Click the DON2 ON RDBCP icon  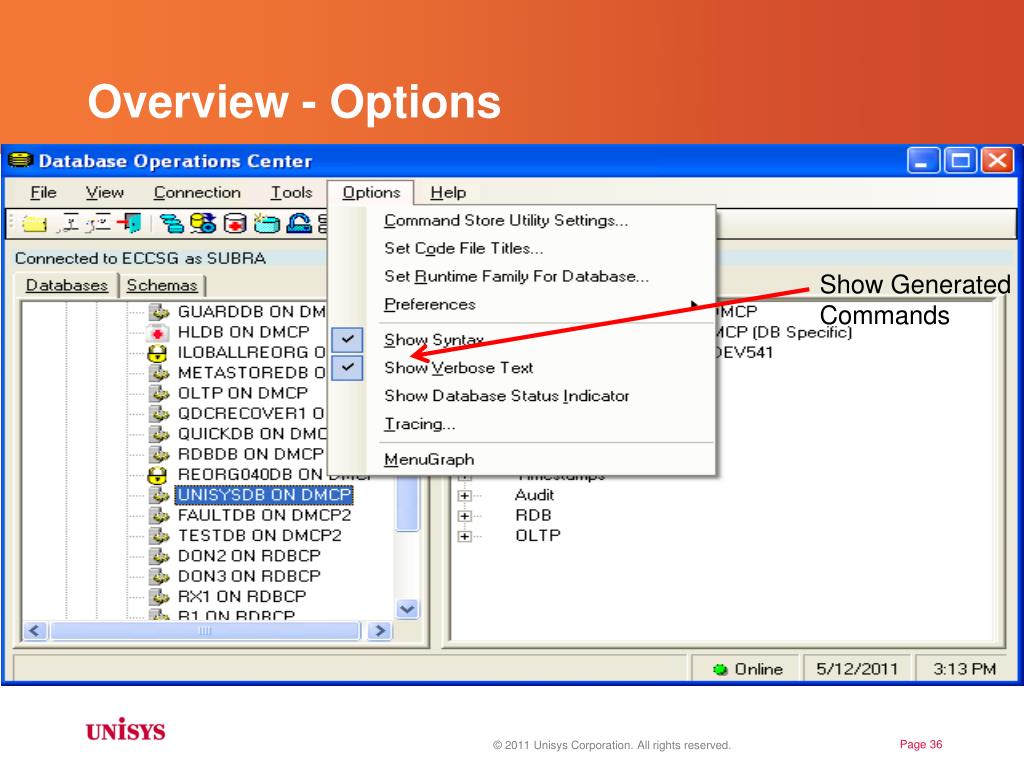pos(158,556)
